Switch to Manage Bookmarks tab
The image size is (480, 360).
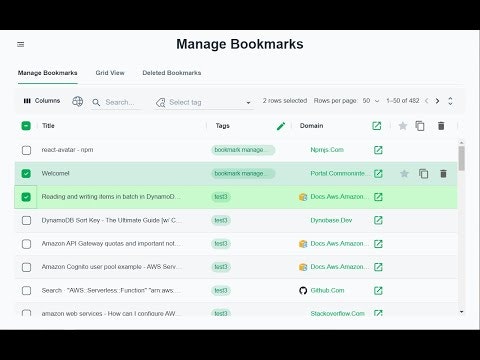point(48,73)
